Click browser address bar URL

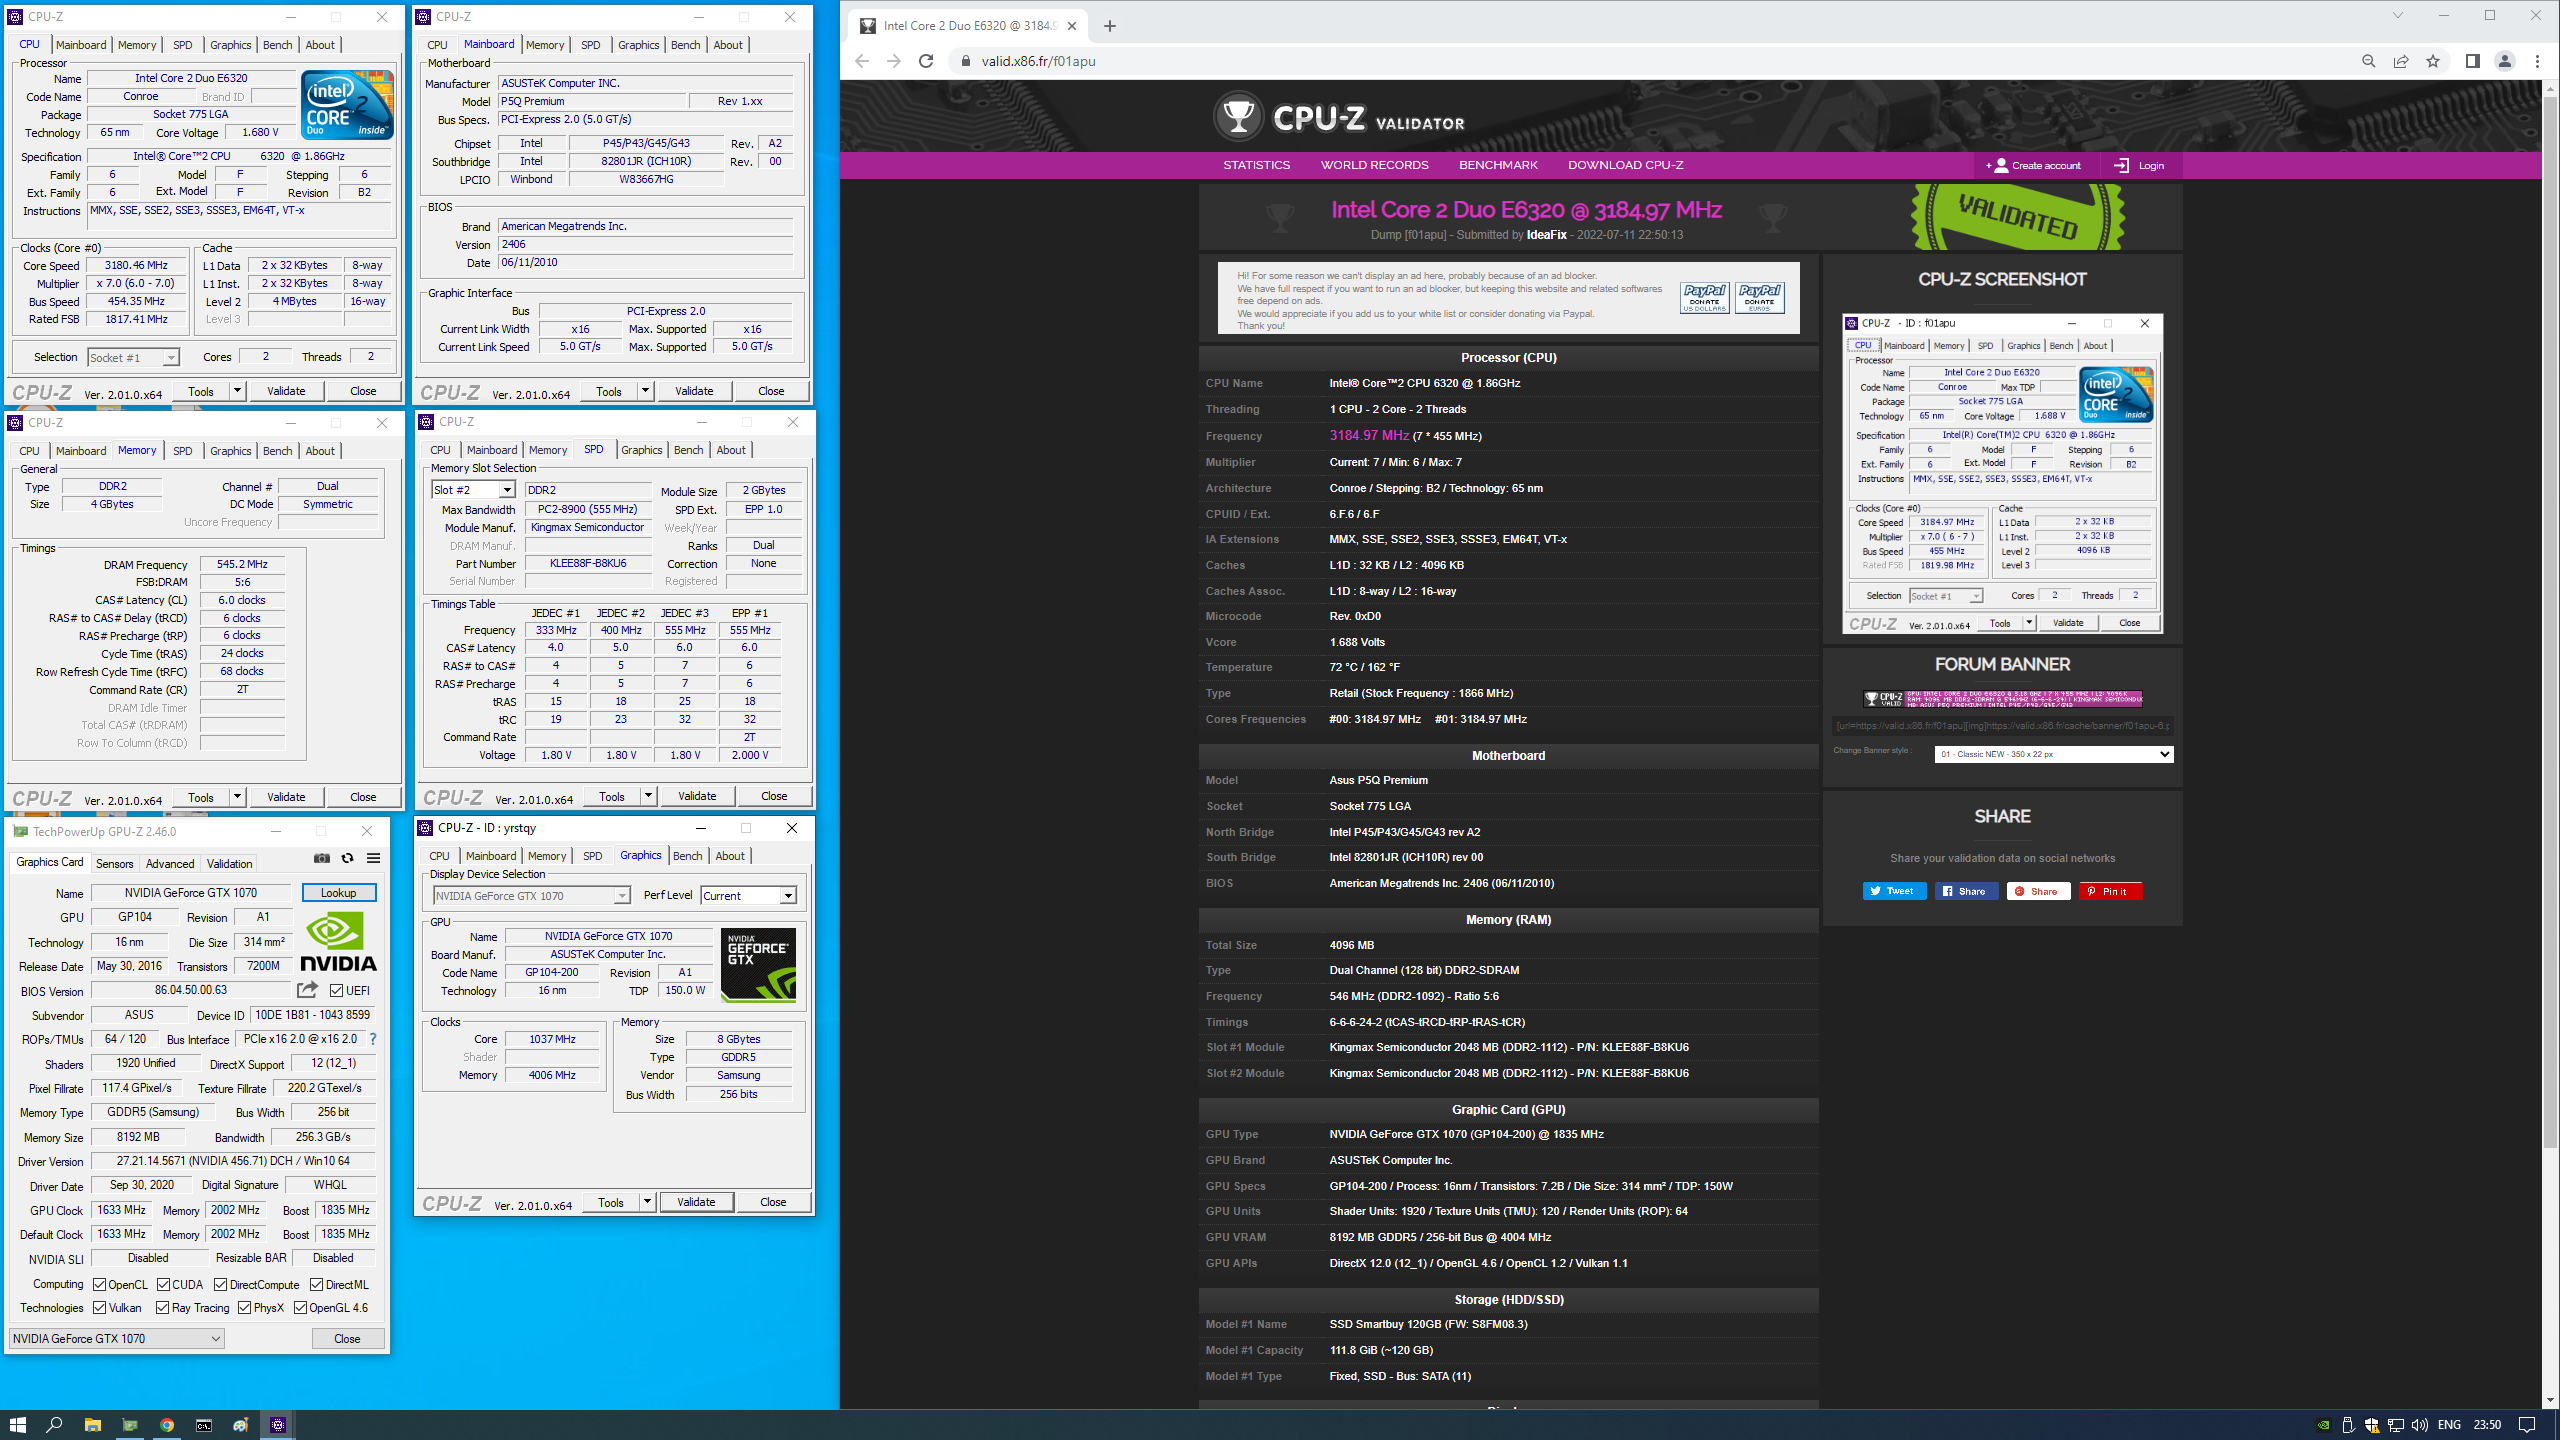click(x=1038, y=61)
